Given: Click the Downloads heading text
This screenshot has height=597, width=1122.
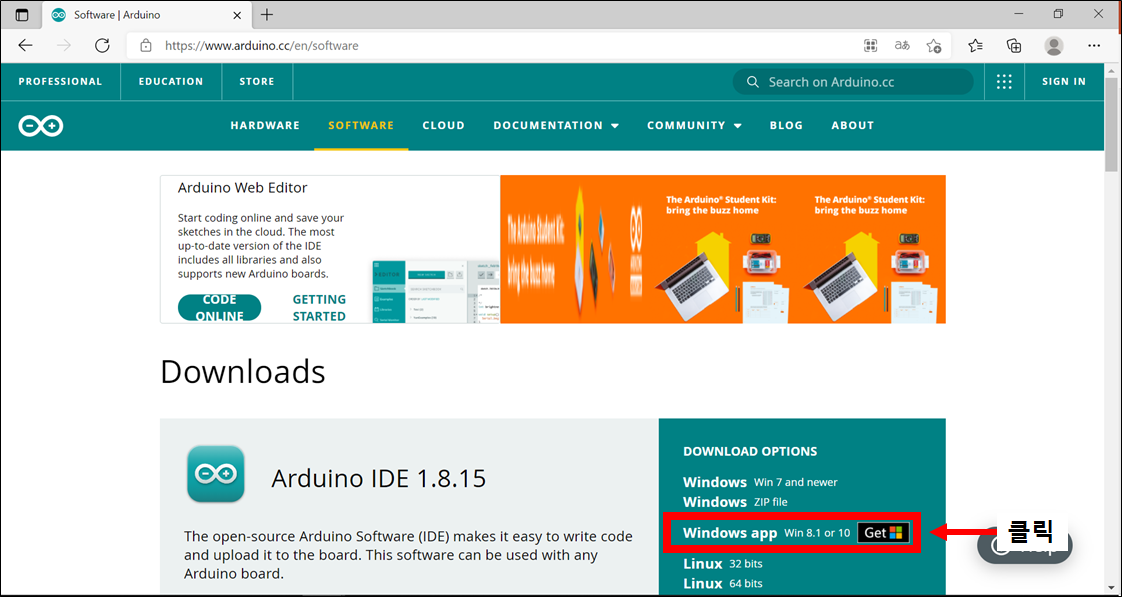Looking at the screenshot, I should [243, 372].
